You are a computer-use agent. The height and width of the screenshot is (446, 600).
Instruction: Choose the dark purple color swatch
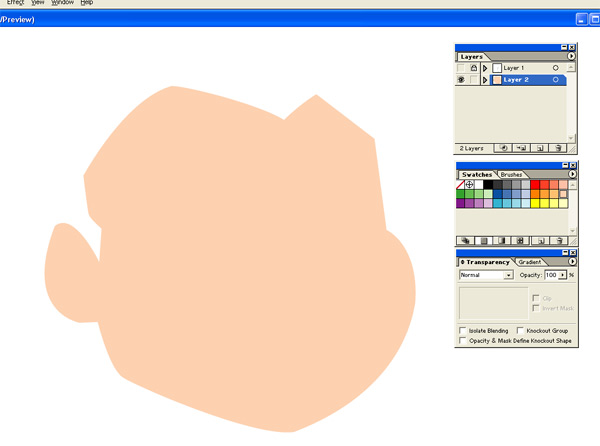(460, 203)
